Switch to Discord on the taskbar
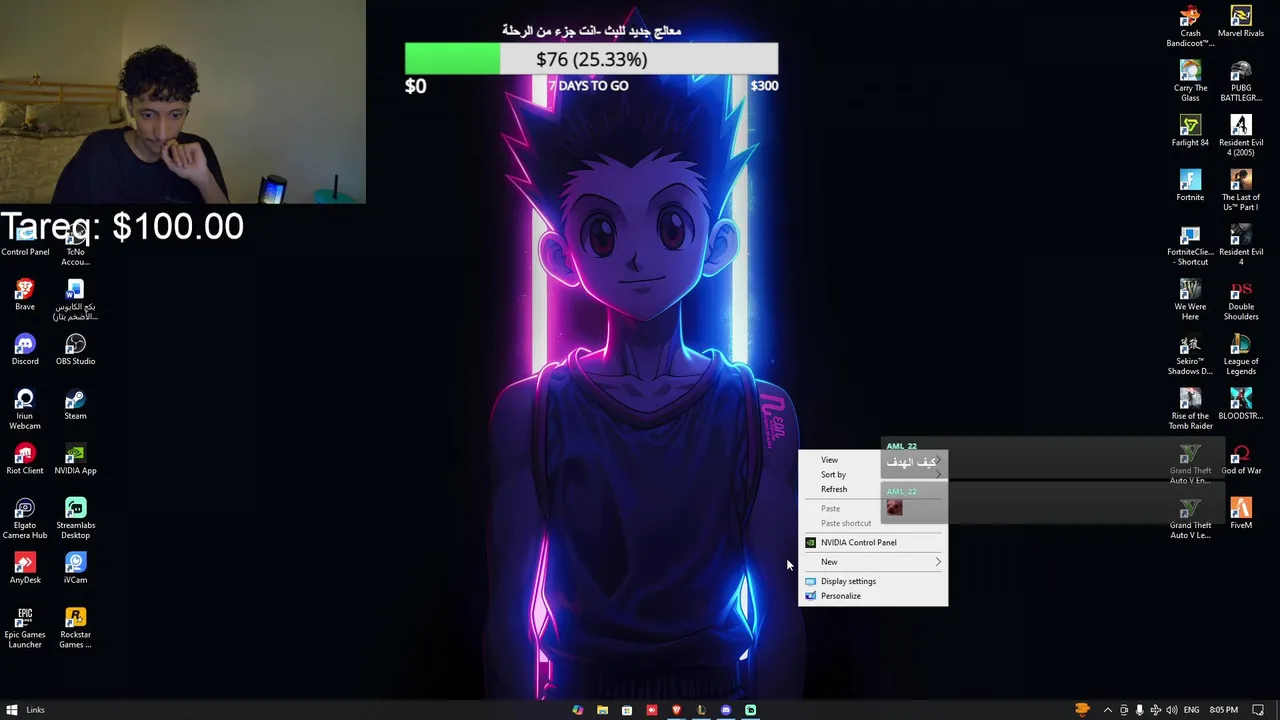 pos(726,710)
